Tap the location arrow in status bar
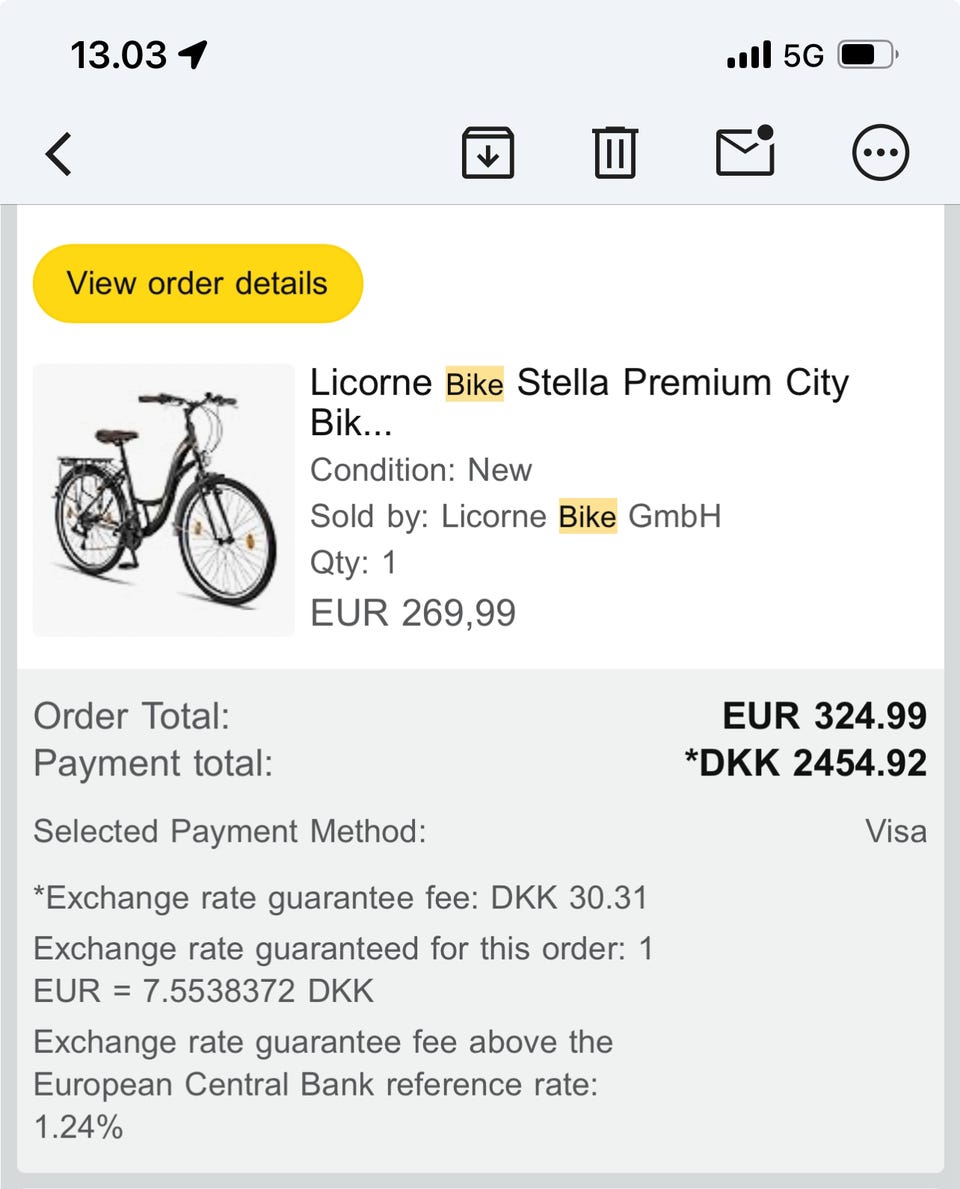Viewport: 960px width, 1189px height. pos(193,55)
